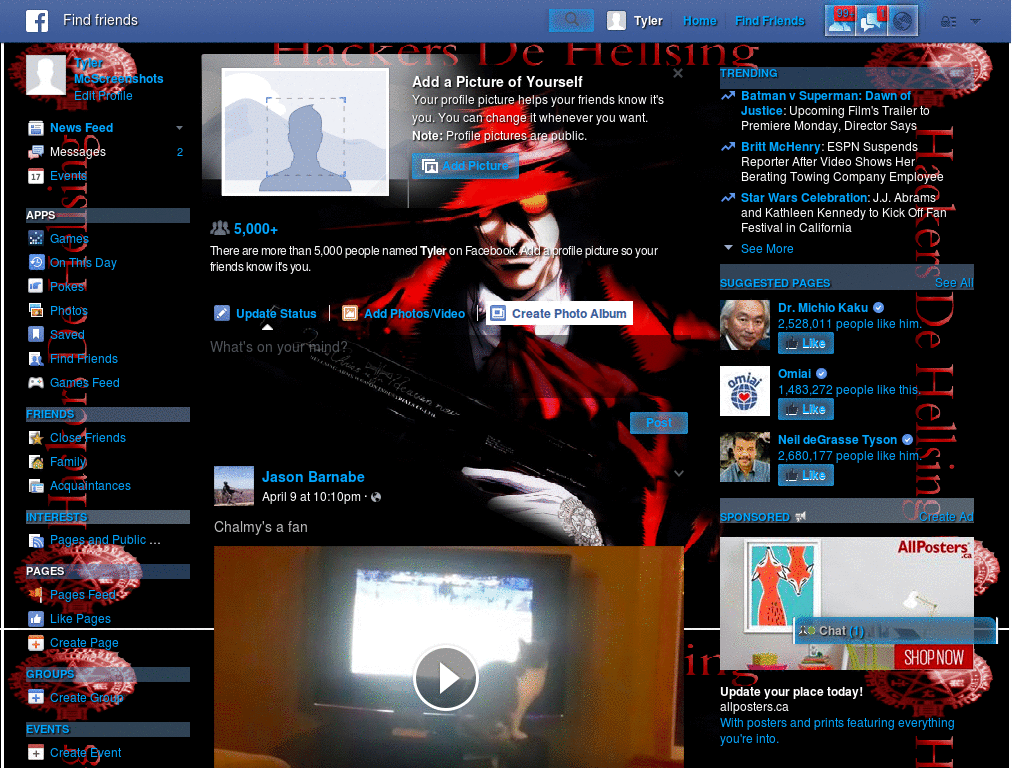The image size is (1024, 768).
Task: Open Like Pages link in sidebar
Action: [x=80, y=618]
